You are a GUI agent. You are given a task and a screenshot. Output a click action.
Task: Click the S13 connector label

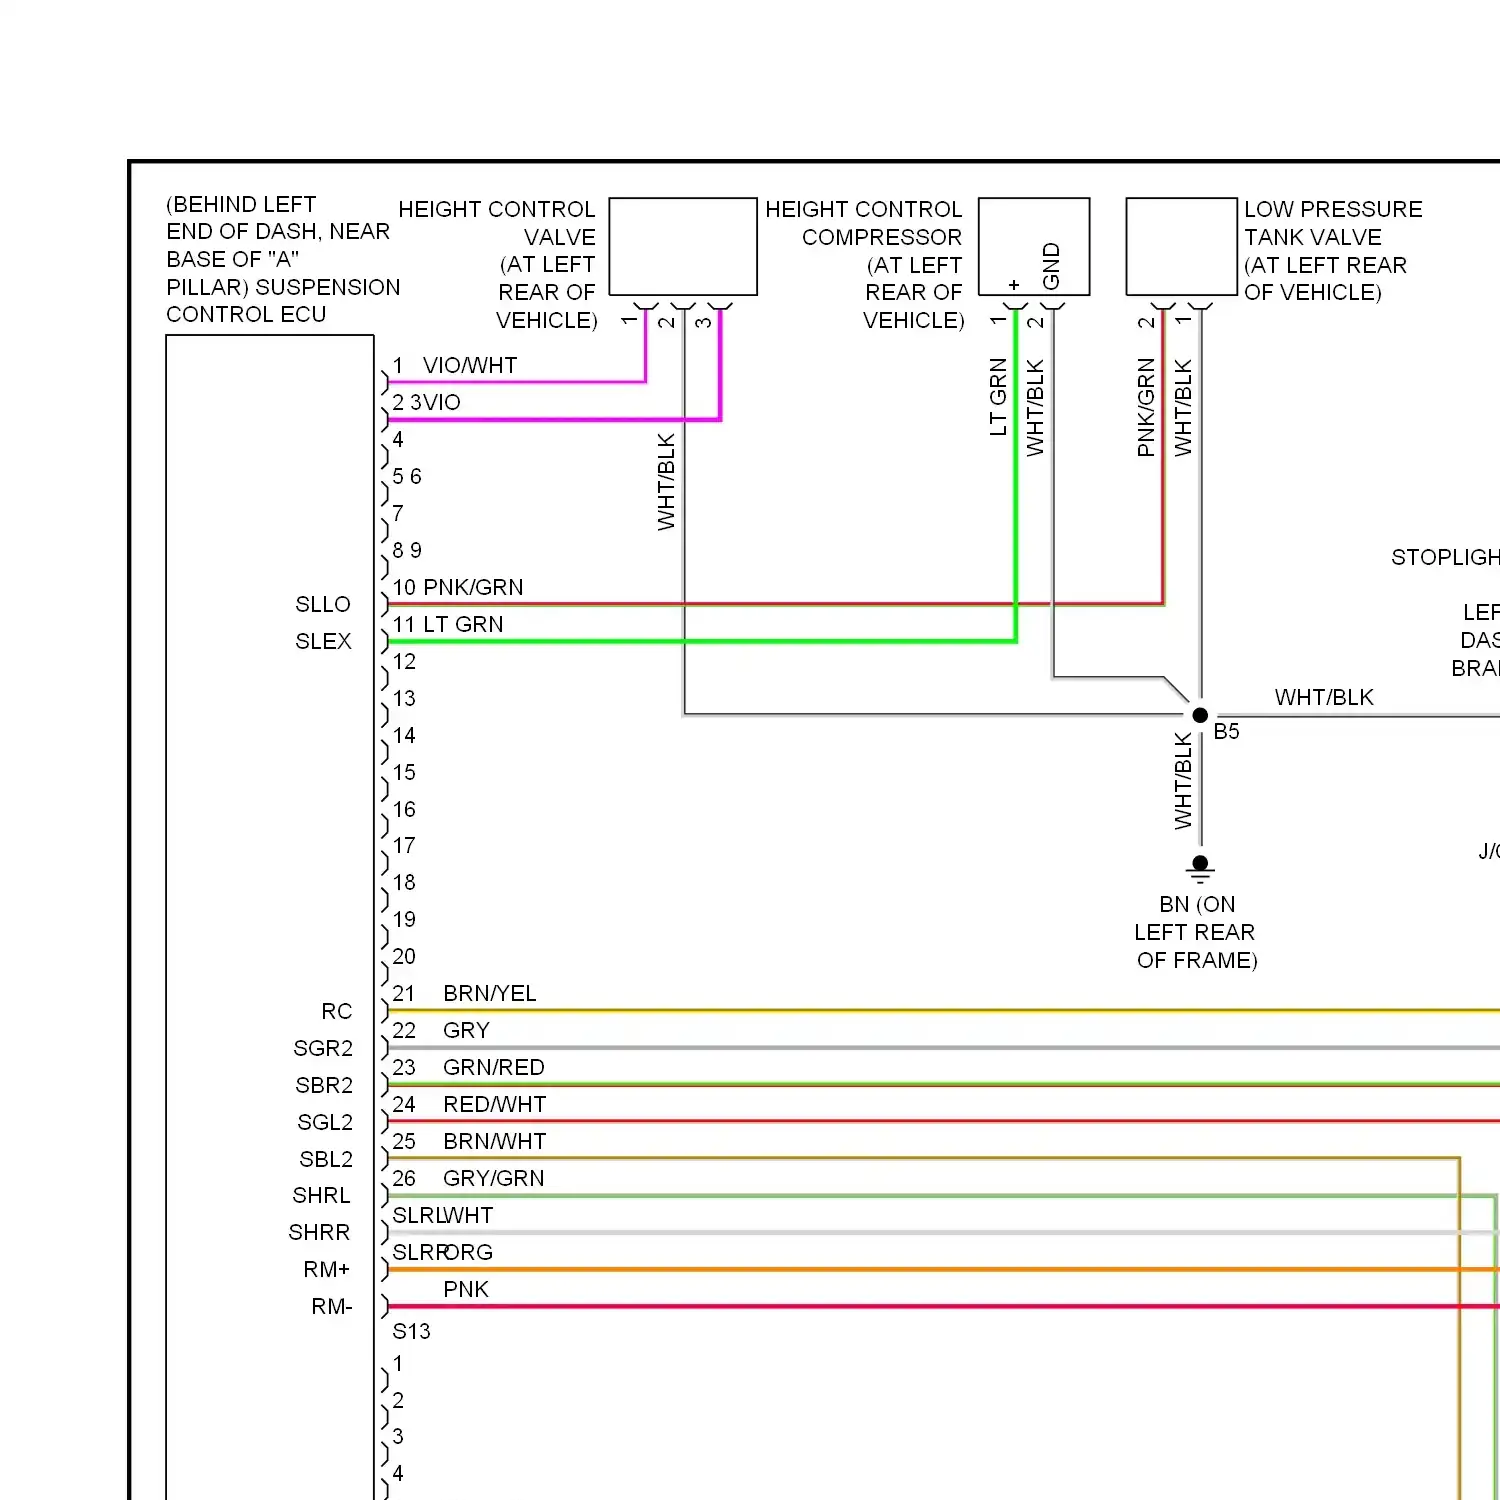411,1331
